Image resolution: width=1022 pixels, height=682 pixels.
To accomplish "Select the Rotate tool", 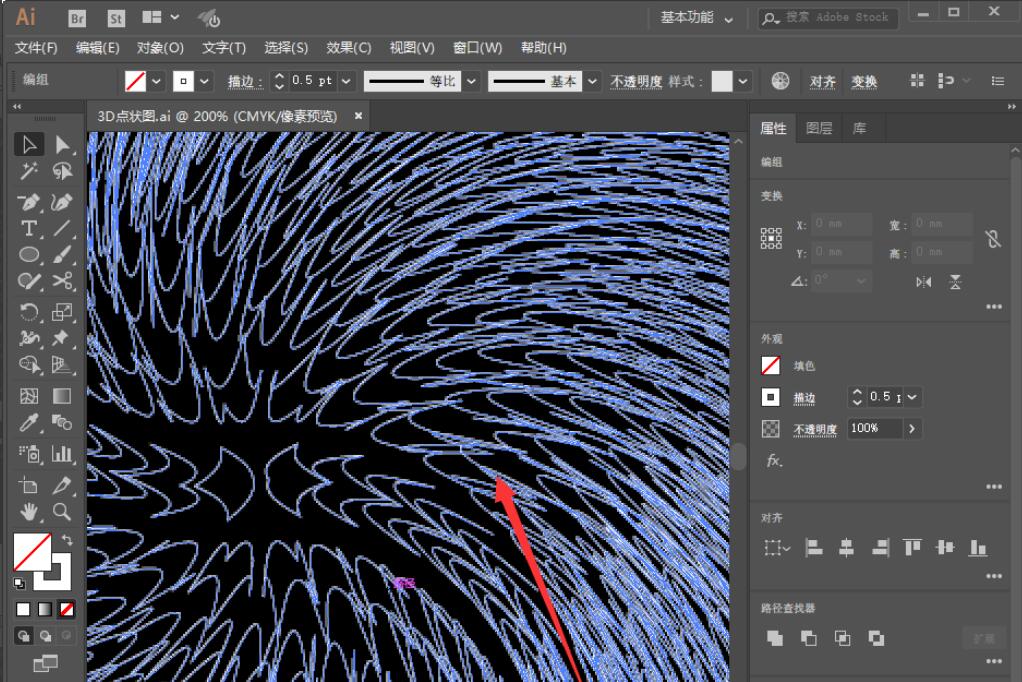I will 29,312.
